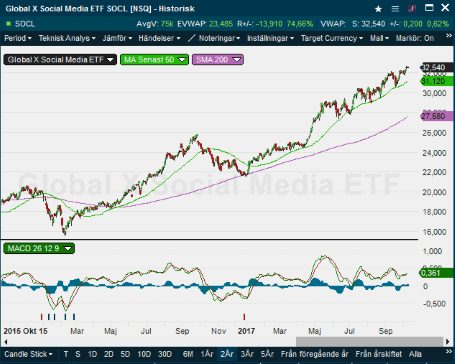Select the 3År time range

click(x=247, y=354)
